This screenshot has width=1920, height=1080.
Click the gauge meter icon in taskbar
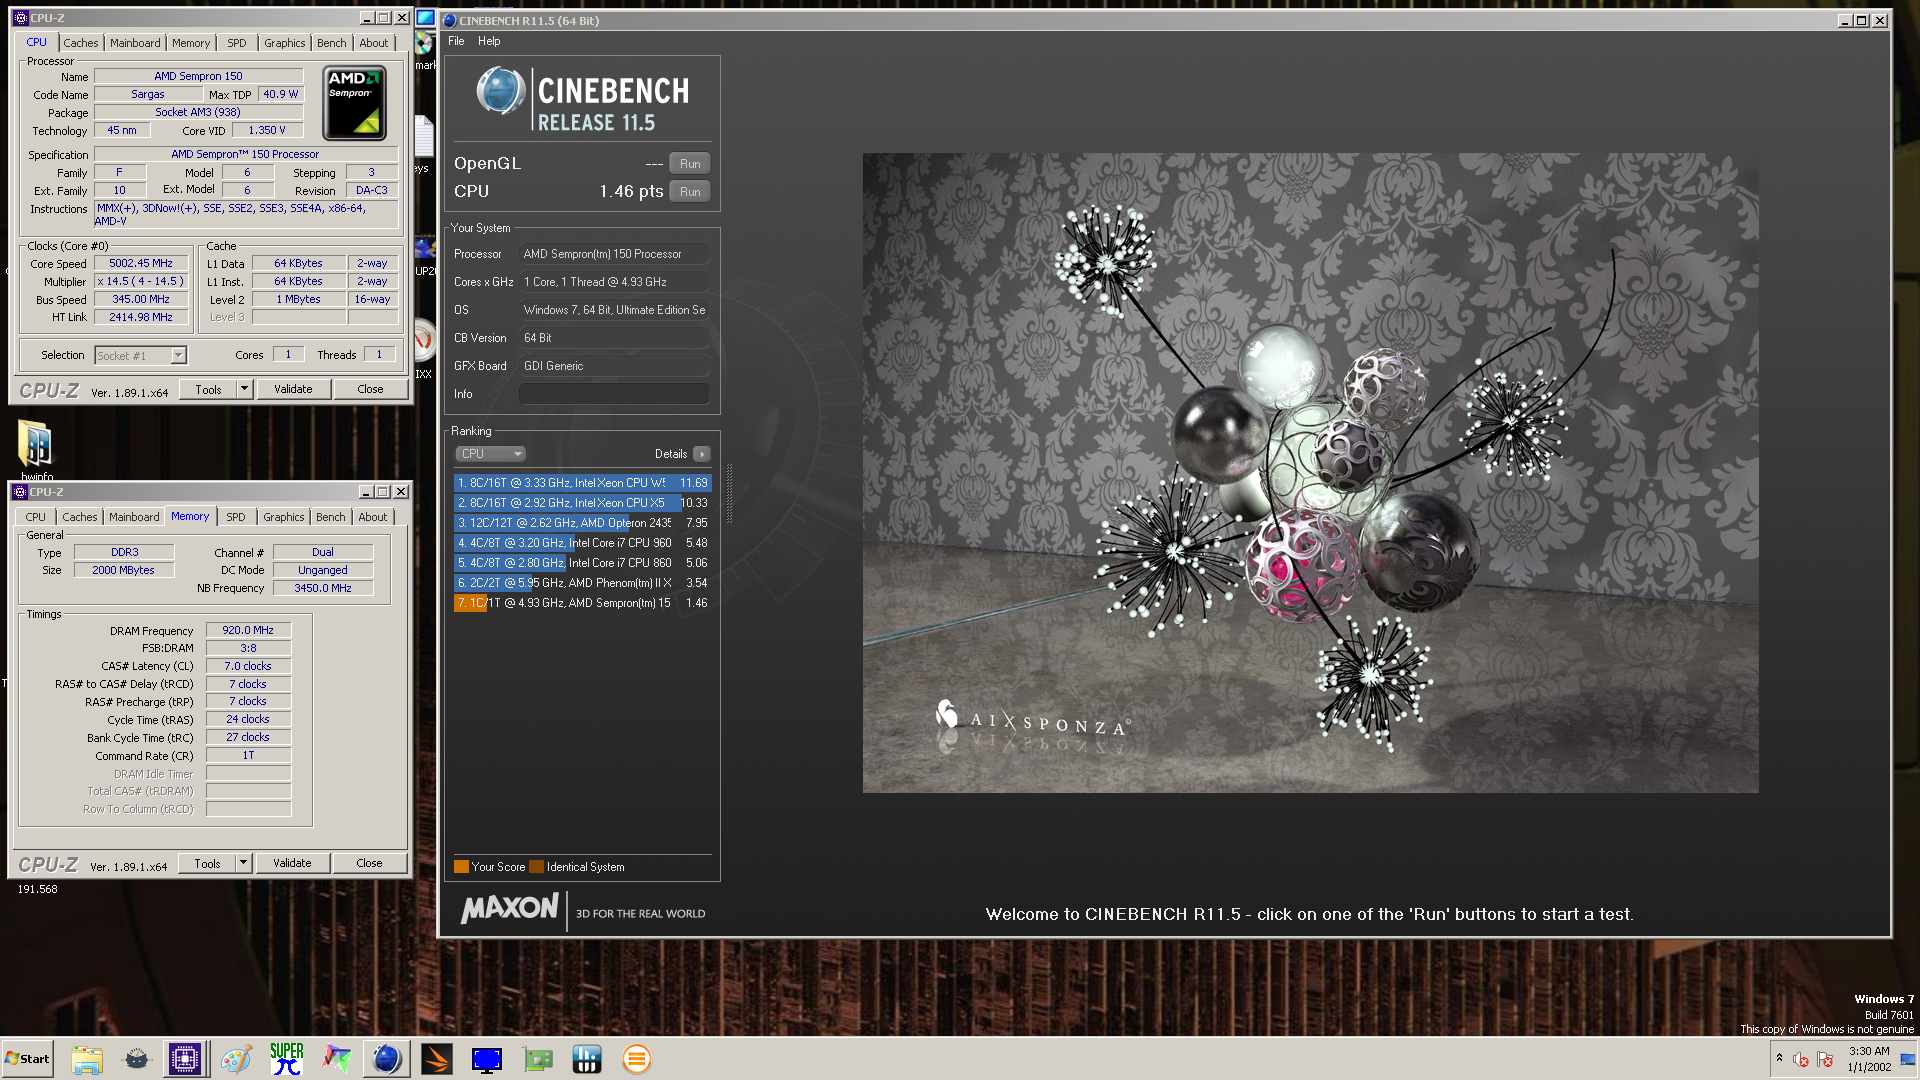[x=136, y=1059]
